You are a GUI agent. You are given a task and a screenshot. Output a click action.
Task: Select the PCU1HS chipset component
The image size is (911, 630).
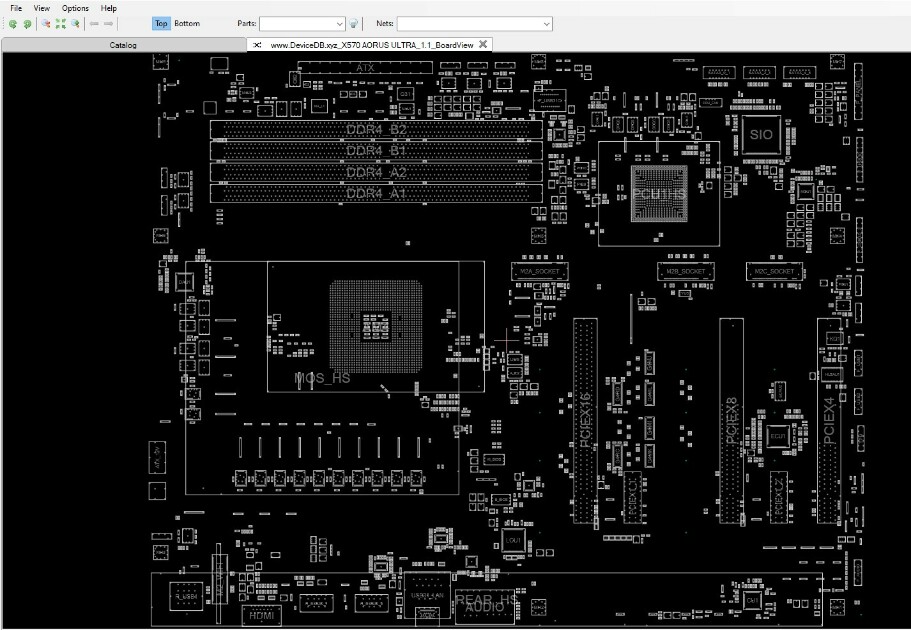point(659,194)
